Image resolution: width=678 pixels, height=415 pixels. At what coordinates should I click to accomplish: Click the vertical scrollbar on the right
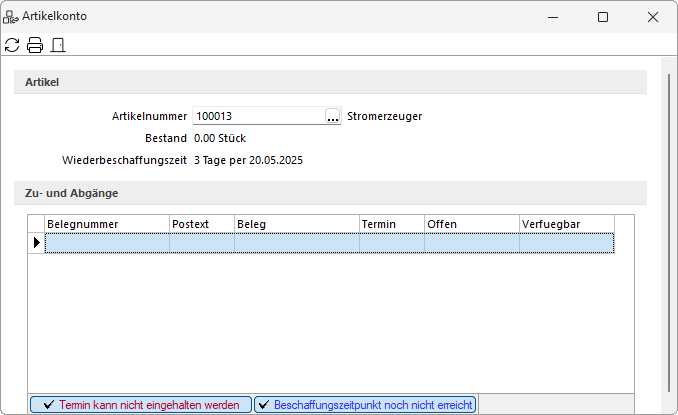pos(670,230)
